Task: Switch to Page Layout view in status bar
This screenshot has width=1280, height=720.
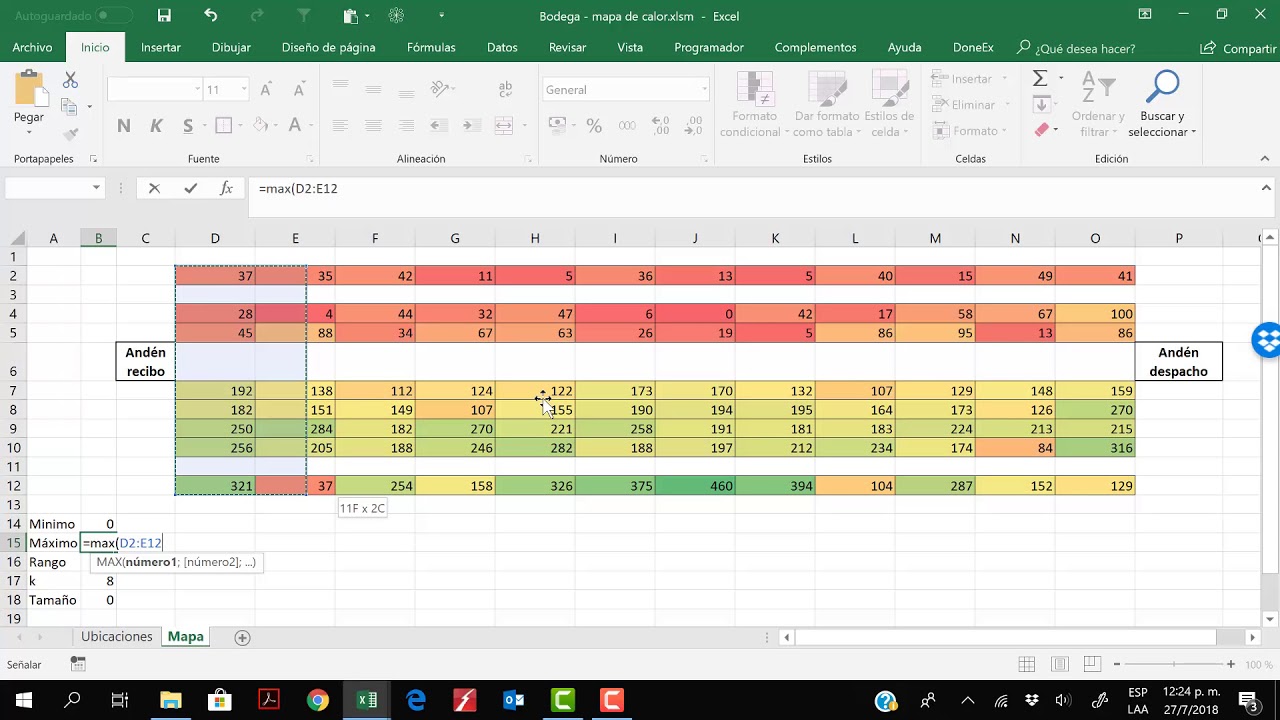Action: coord(1061,664)
